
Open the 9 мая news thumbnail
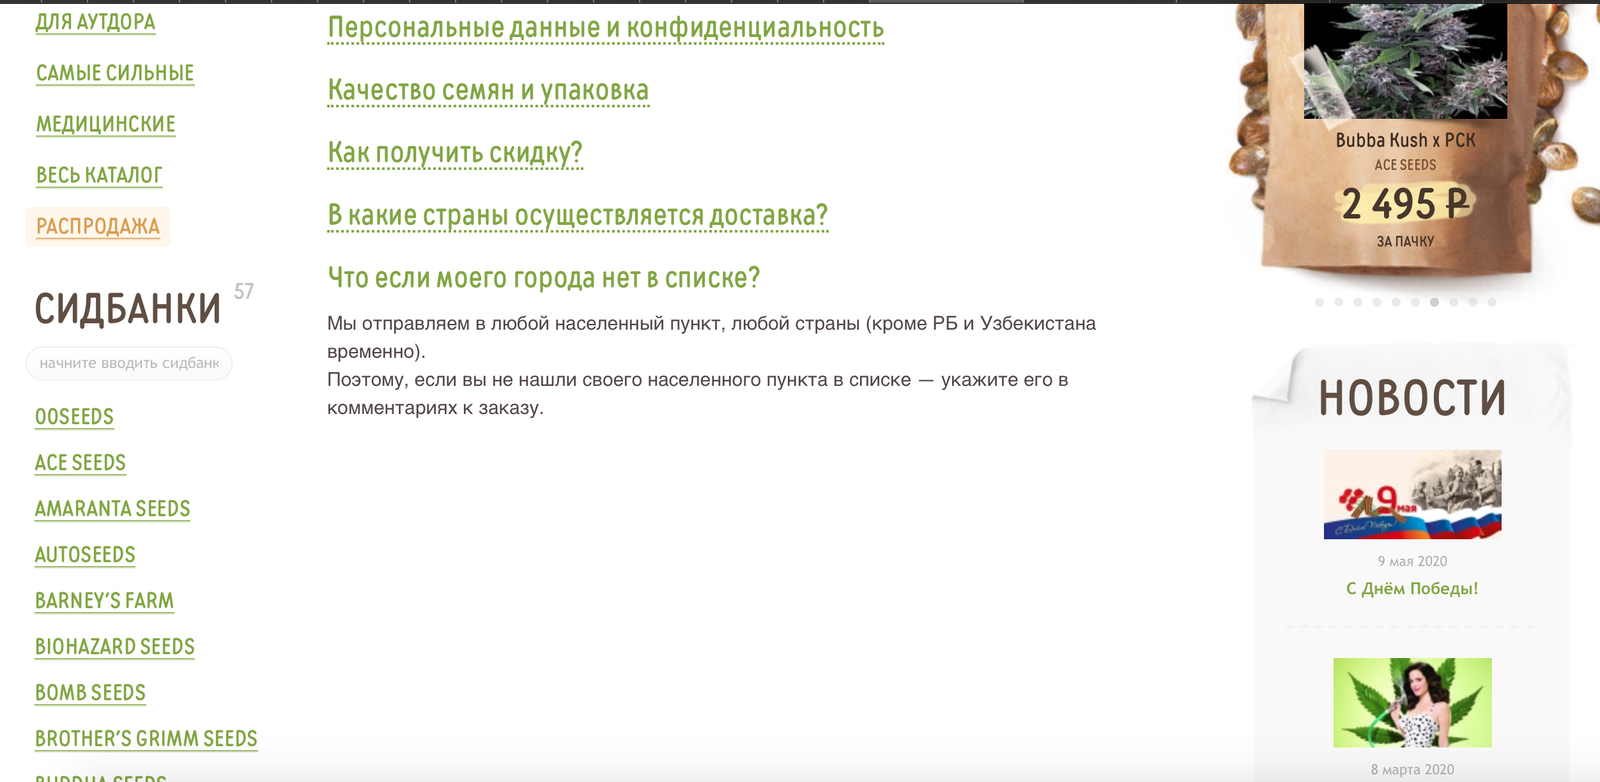click(x=1412, y=494)
